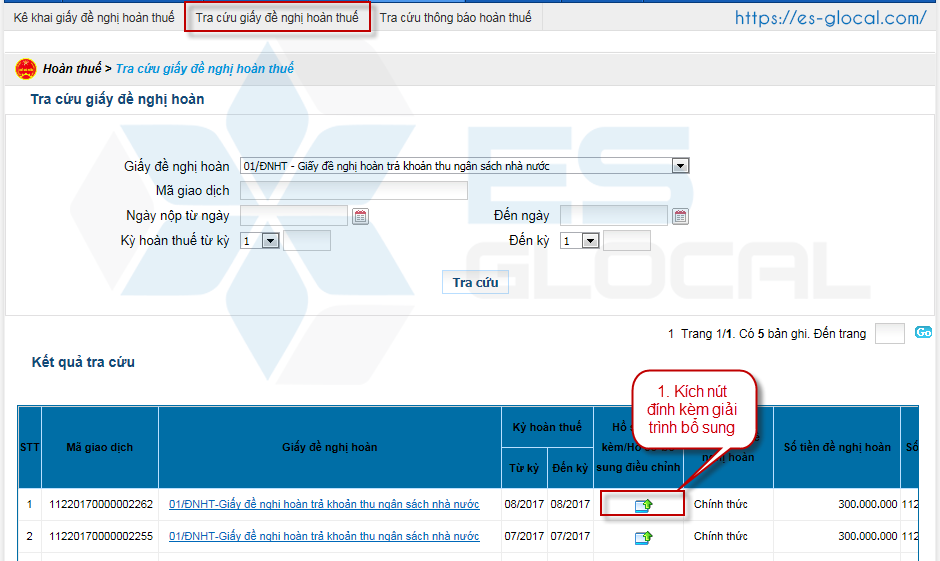Click 'Chính thức' status in row 2

click(721, 536)
